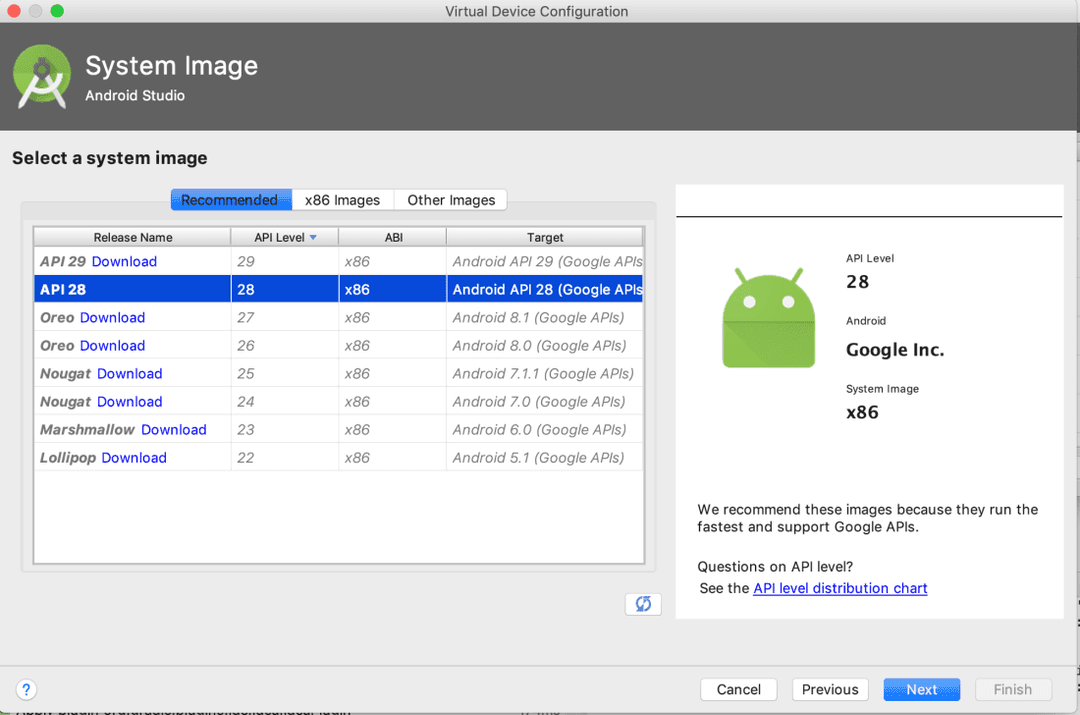Close the dialog with red window button
This screenshot has height=715, width=1080.
click(13, 10)
